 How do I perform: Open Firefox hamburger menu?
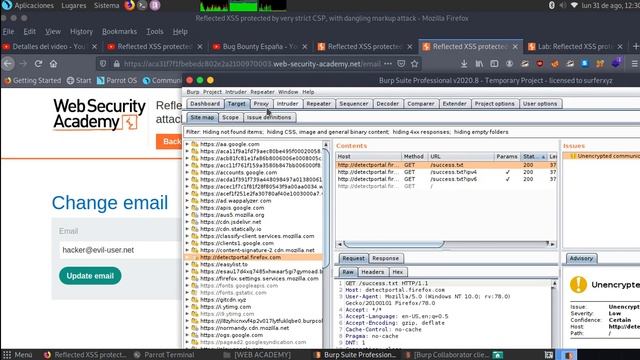[x=634, y=64]
